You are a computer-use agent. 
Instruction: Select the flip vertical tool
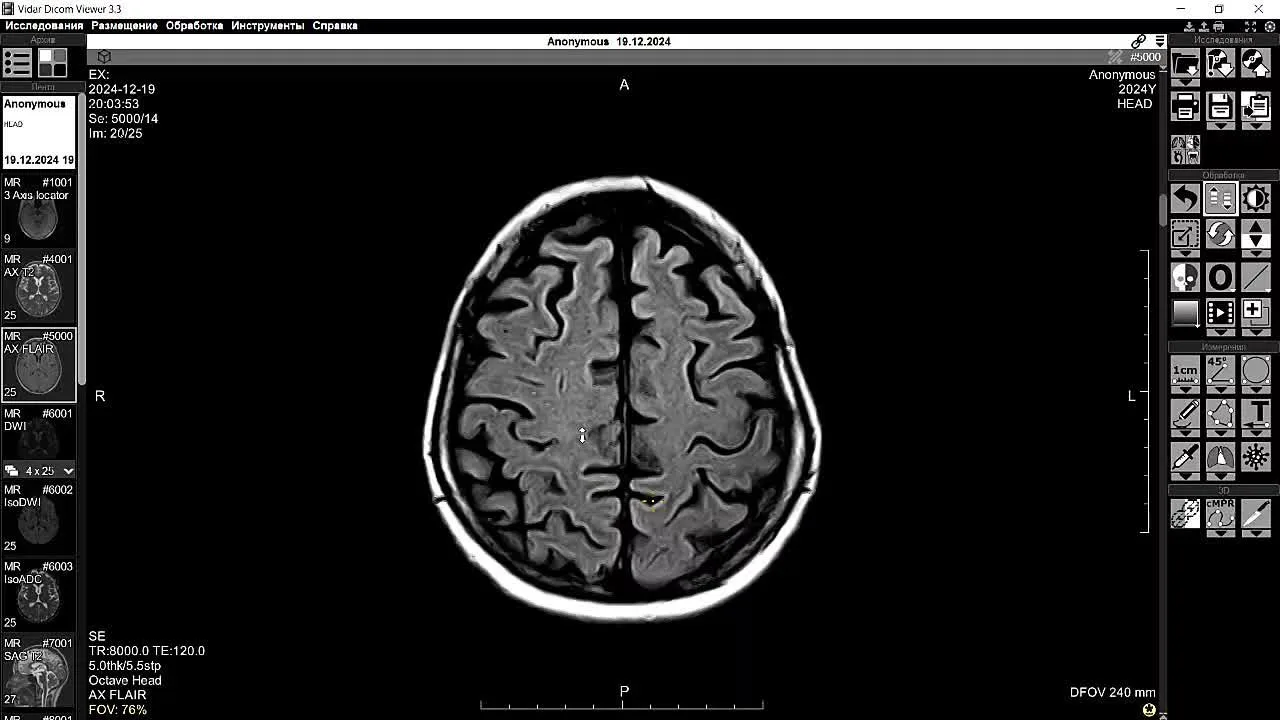pyautogui.click(x=1255, y=235)
